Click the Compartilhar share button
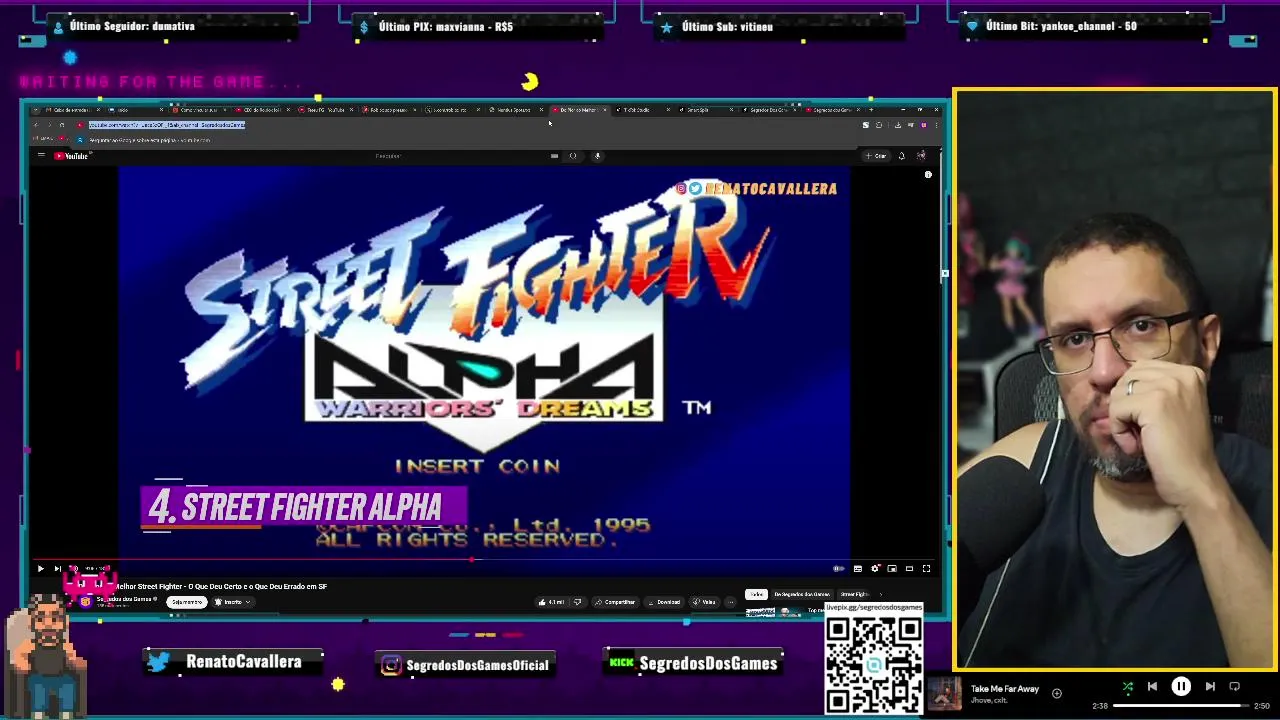This screenshot has width=1280, height=720. click(x=615, y=602)
